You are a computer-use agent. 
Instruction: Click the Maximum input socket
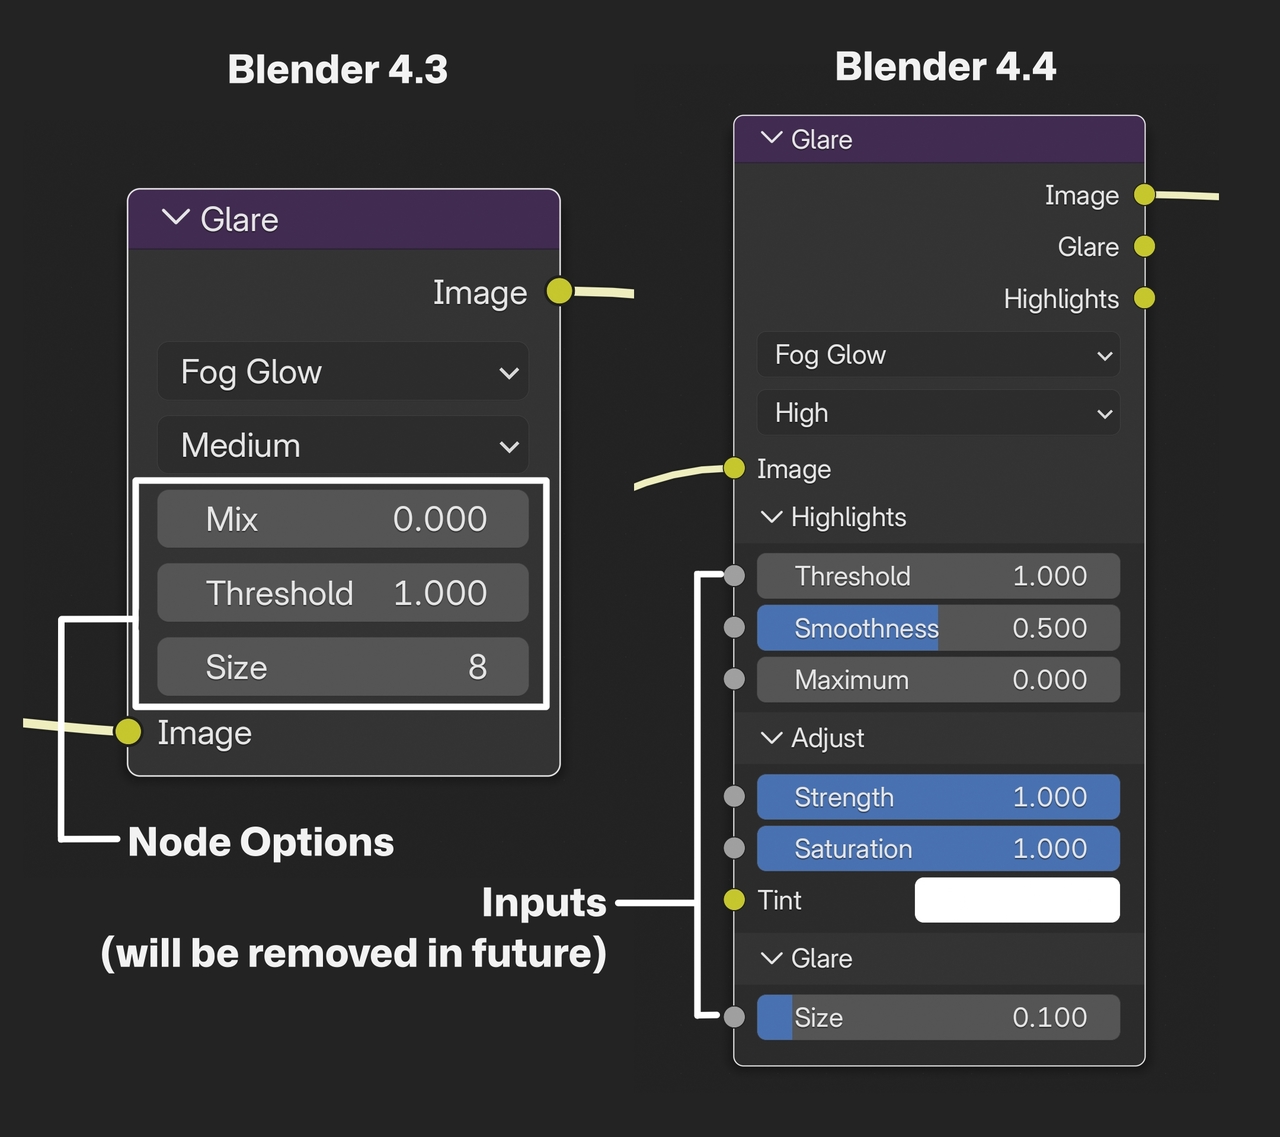(734, 679)
